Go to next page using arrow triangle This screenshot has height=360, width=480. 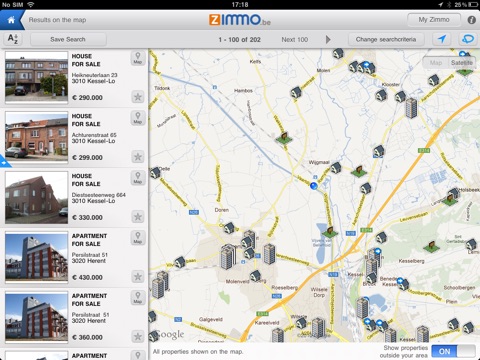click(x=328, y=39)
